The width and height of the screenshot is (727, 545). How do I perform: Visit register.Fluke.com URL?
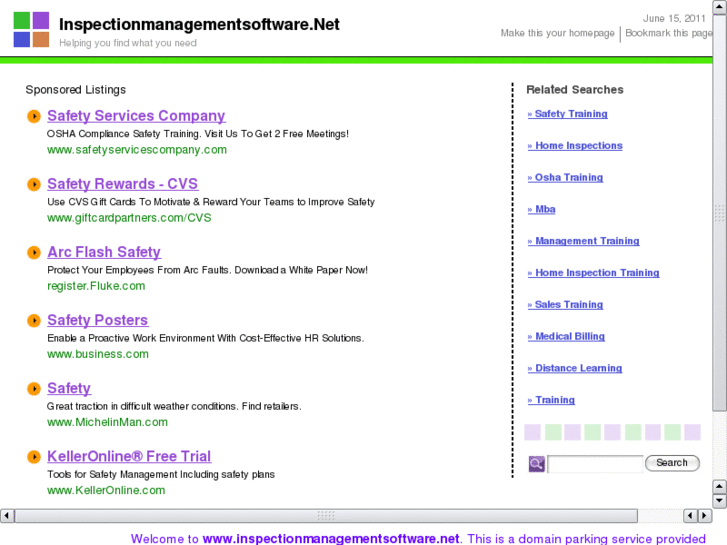click(96, 286)
